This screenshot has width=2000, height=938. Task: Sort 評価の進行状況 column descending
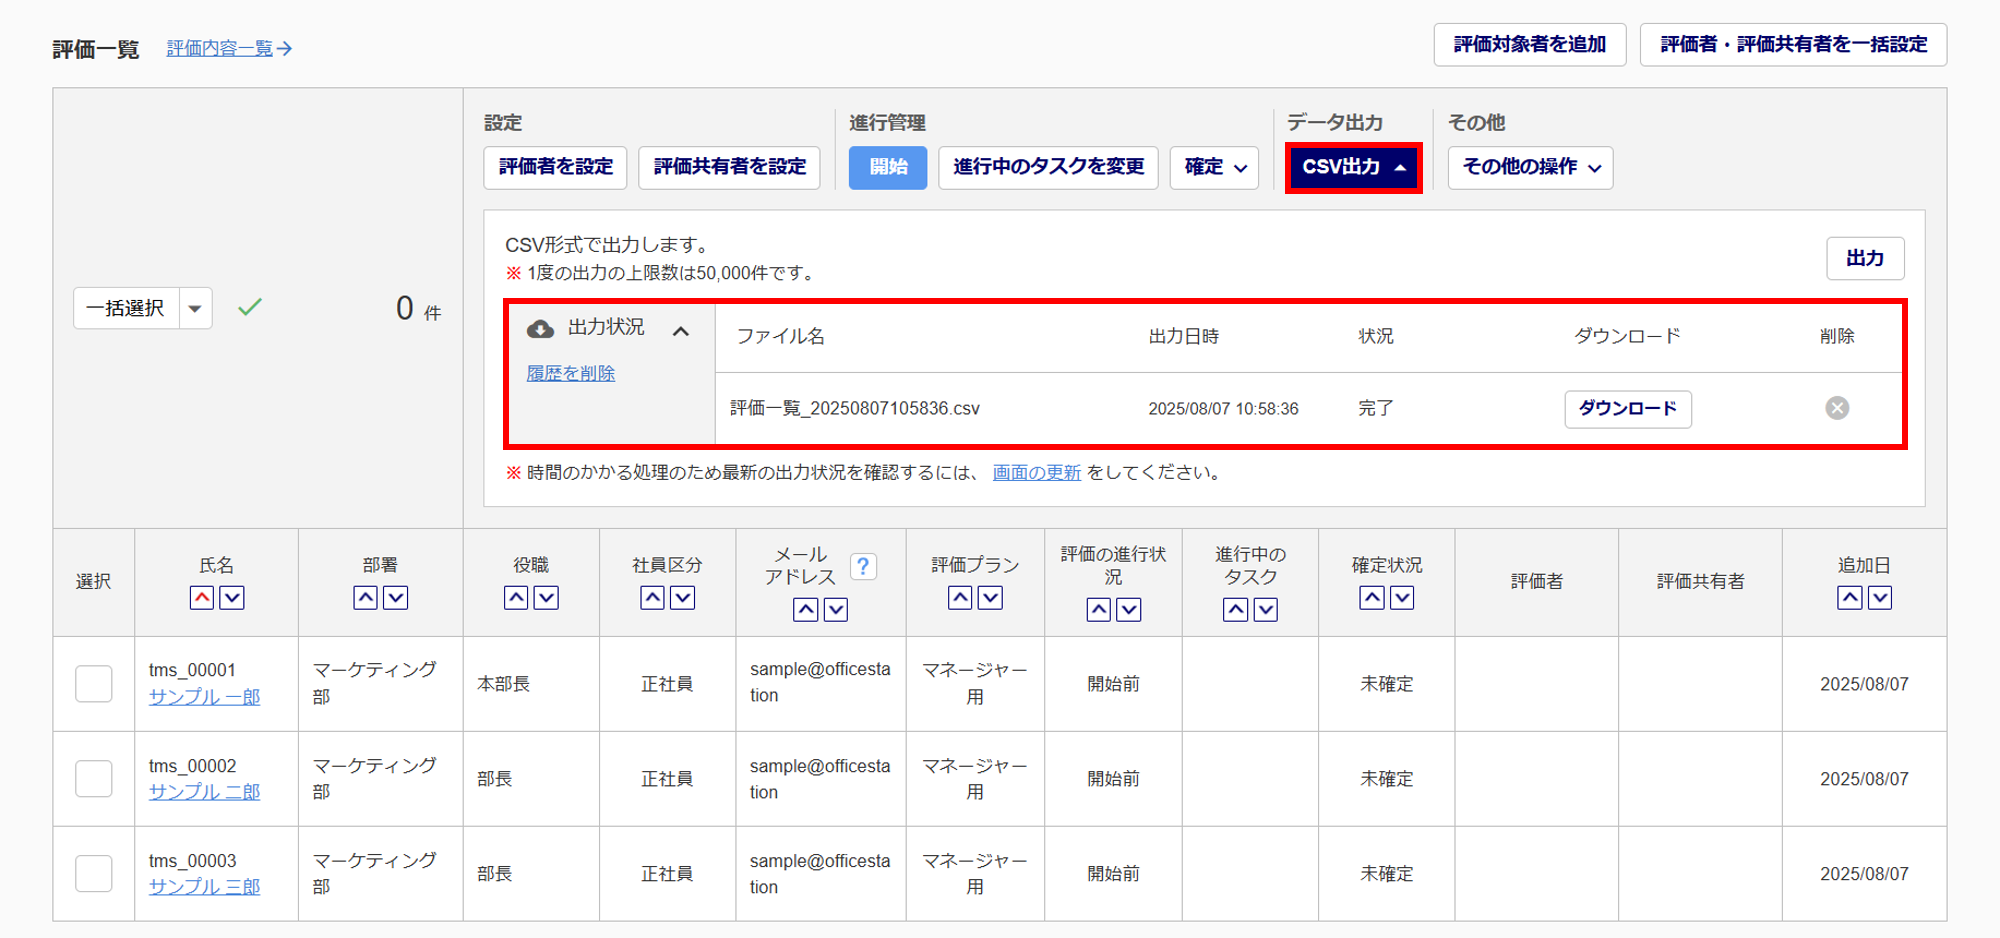1129,610
